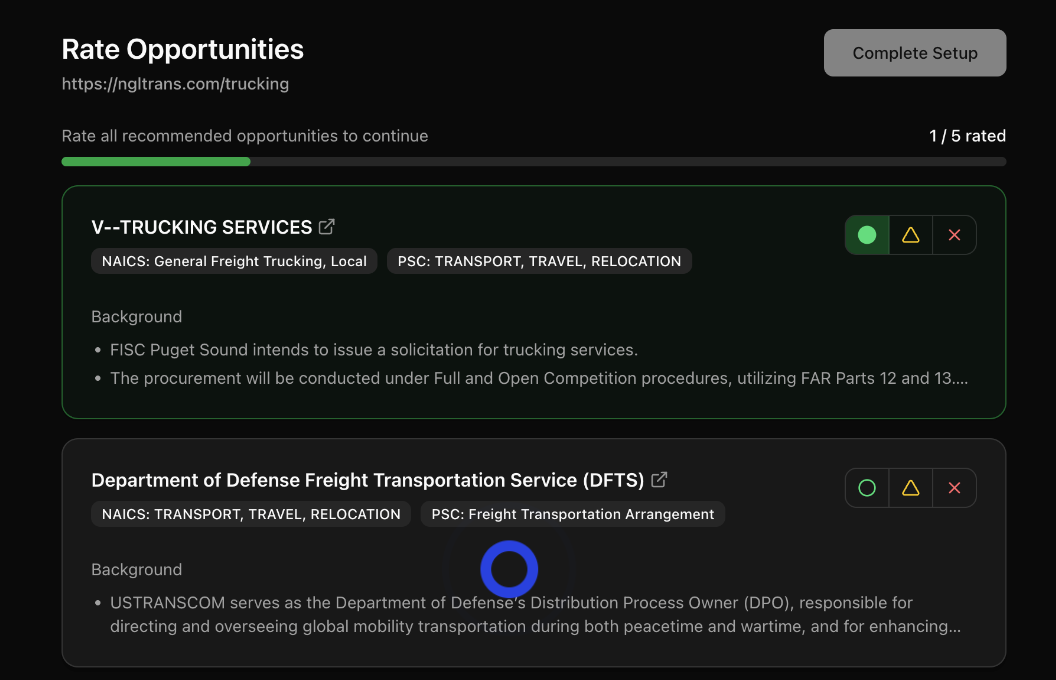This screenshot has height=680, width=1056.
Task: Click the Rate Opportunities heading
Action: tap(183, 50)
